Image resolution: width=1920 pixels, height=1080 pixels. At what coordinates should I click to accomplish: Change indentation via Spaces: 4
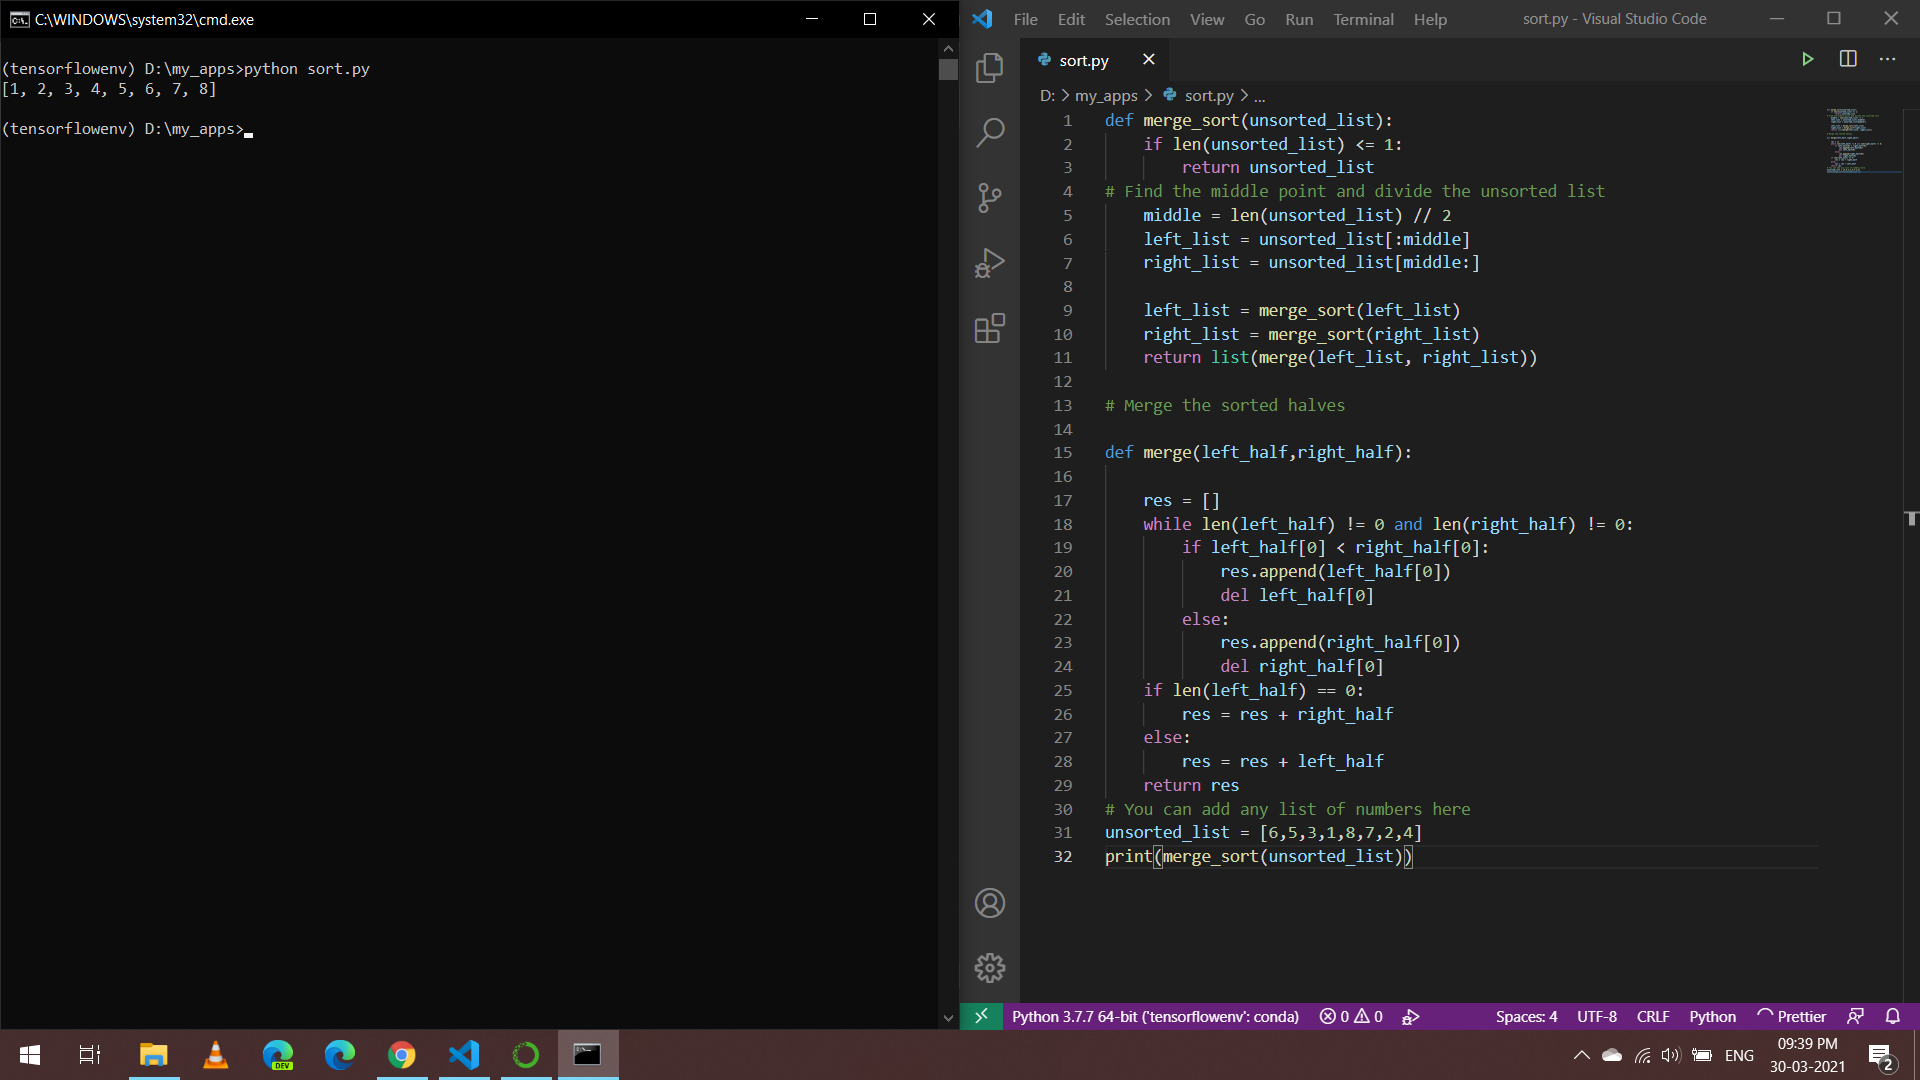[1526, 1016]
